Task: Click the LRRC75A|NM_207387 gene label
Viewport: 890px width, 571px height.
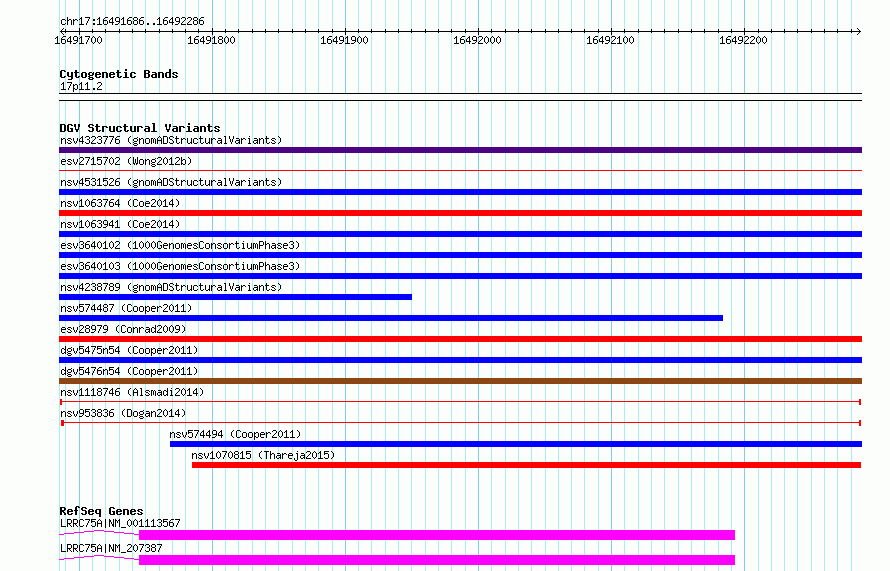Action: pyautogui.click(x=111, y=548)
